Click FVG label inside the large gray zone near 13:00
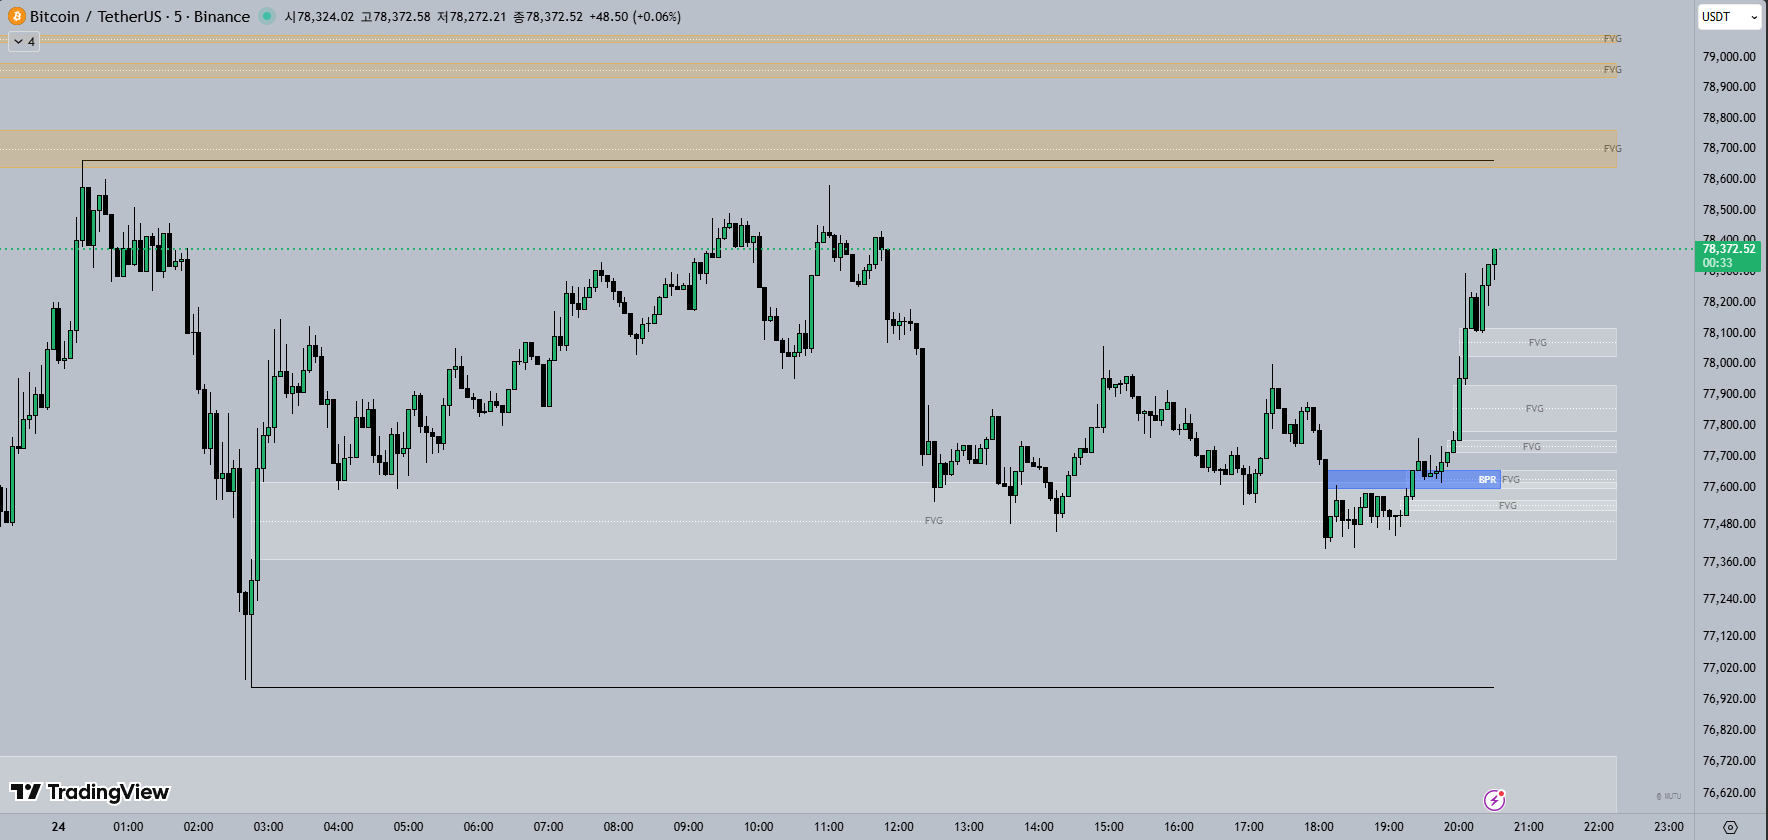The image size is (1768, 840). (934, 521)
